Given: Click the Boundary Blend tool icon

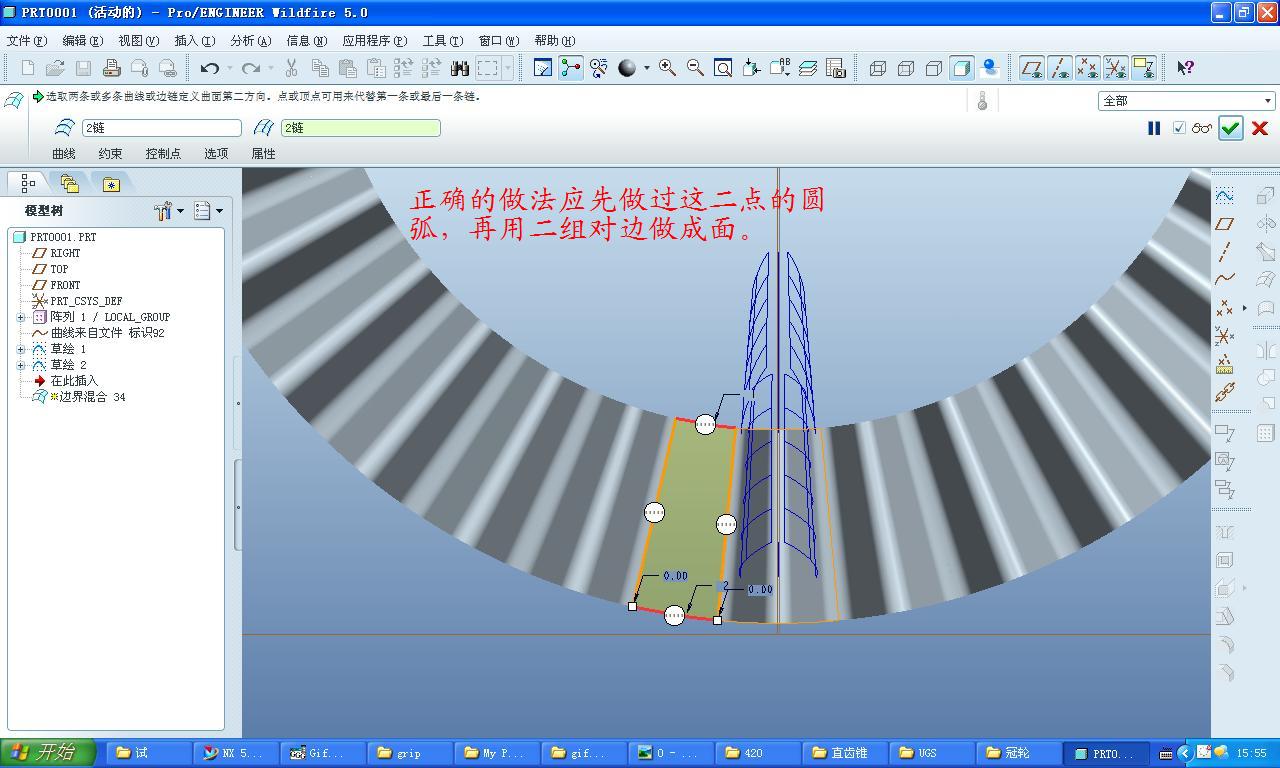Looking at the screenshot, I should point(1265,280).
